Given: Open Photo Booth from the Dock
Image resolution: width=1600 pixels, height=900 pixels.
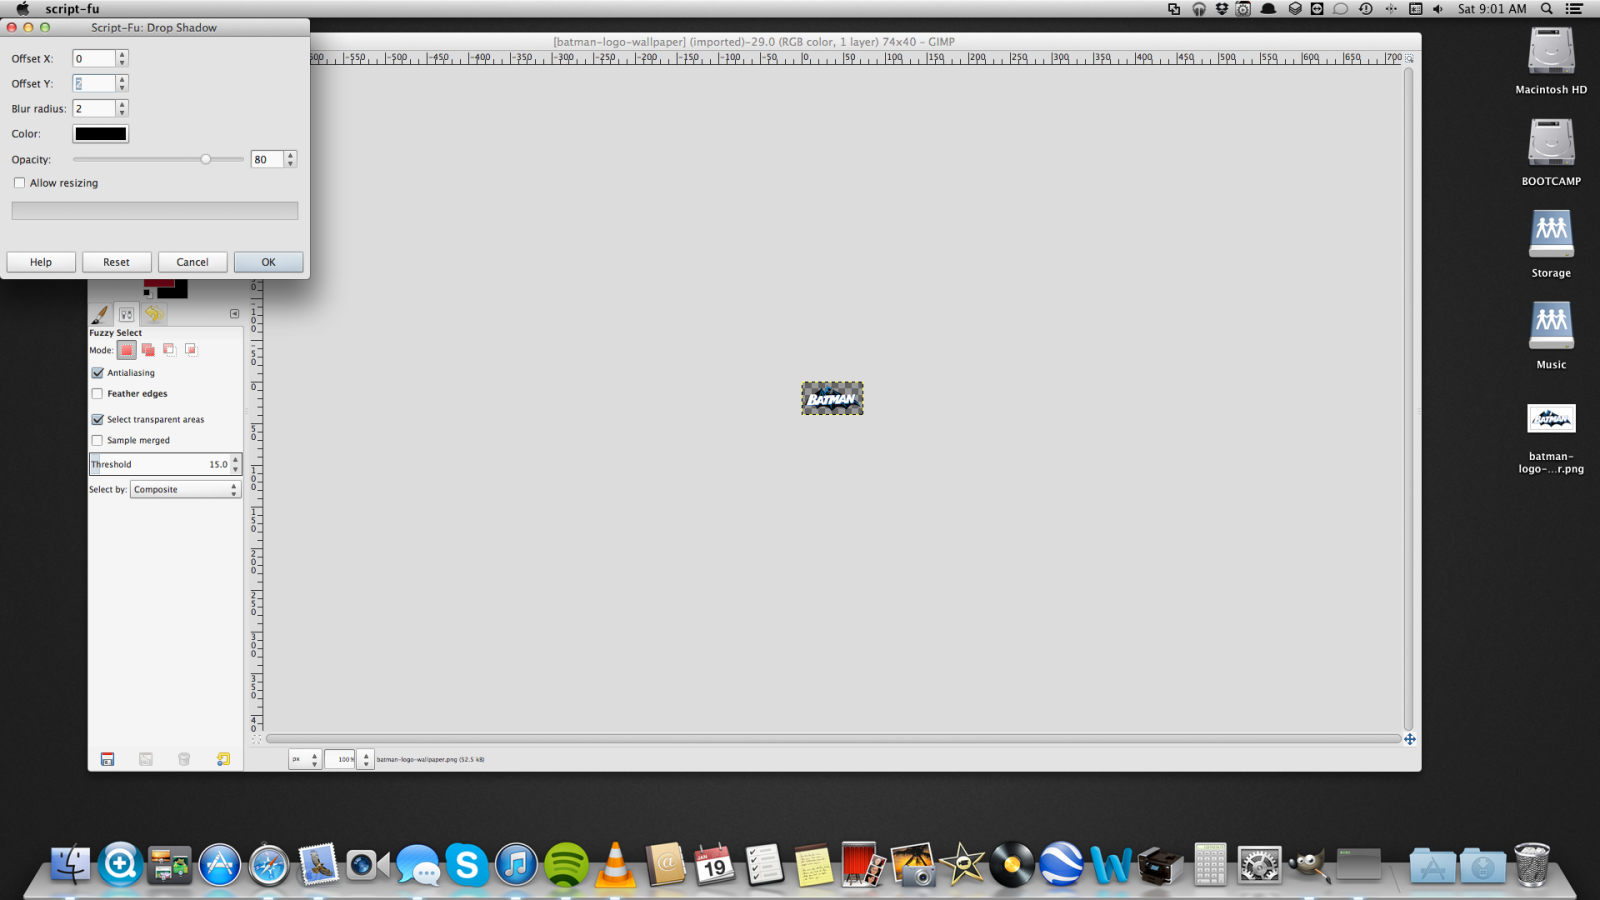Looking at the screenshot, I should tap(863, 865).
